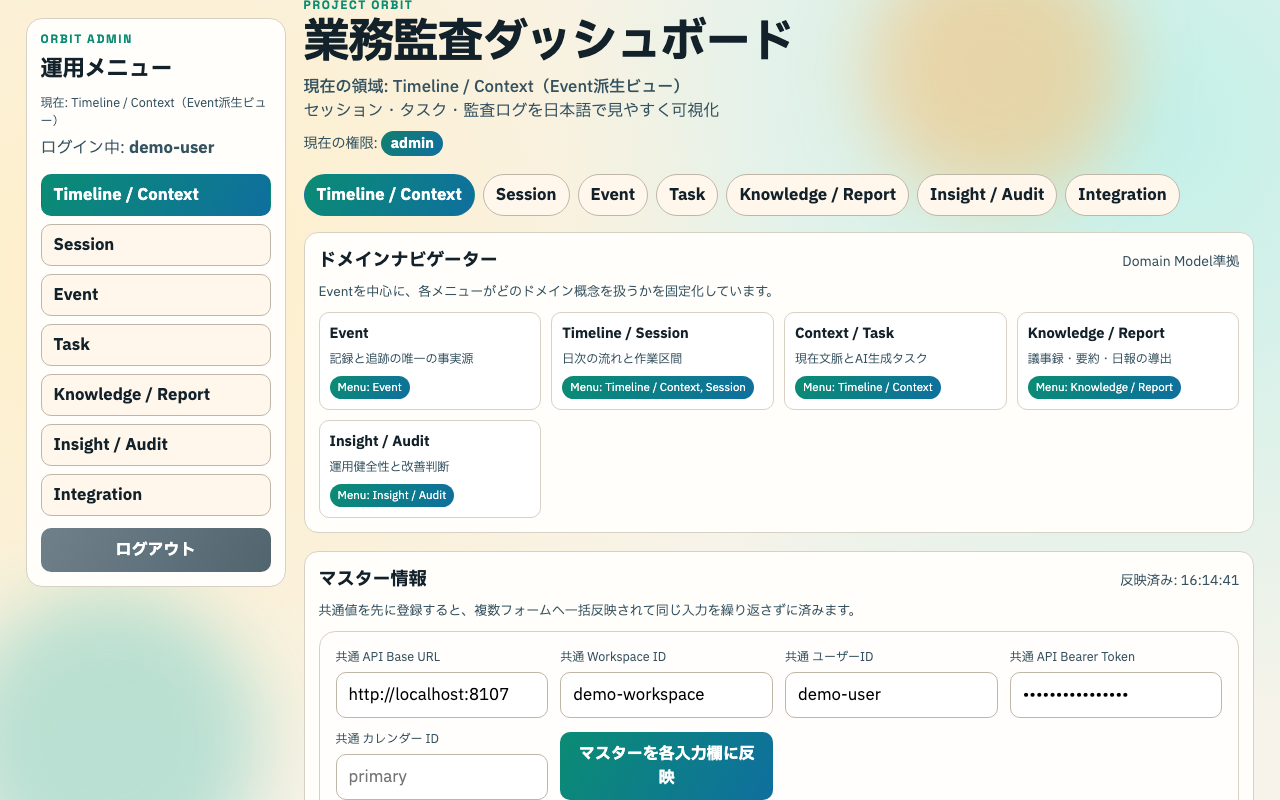Screen dimensions: 1280x800
Task: Click the 'ログイン中: demo-user' text
Action: pos(128,148)
